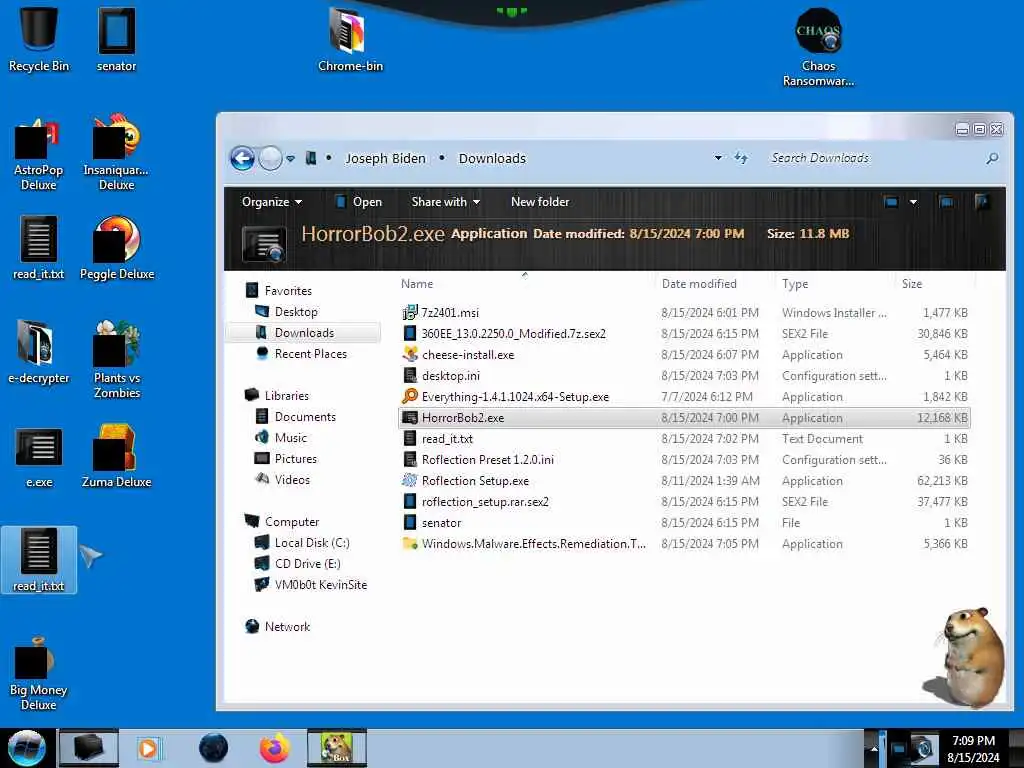Select file 7z2401.msi

click(684, 313)
